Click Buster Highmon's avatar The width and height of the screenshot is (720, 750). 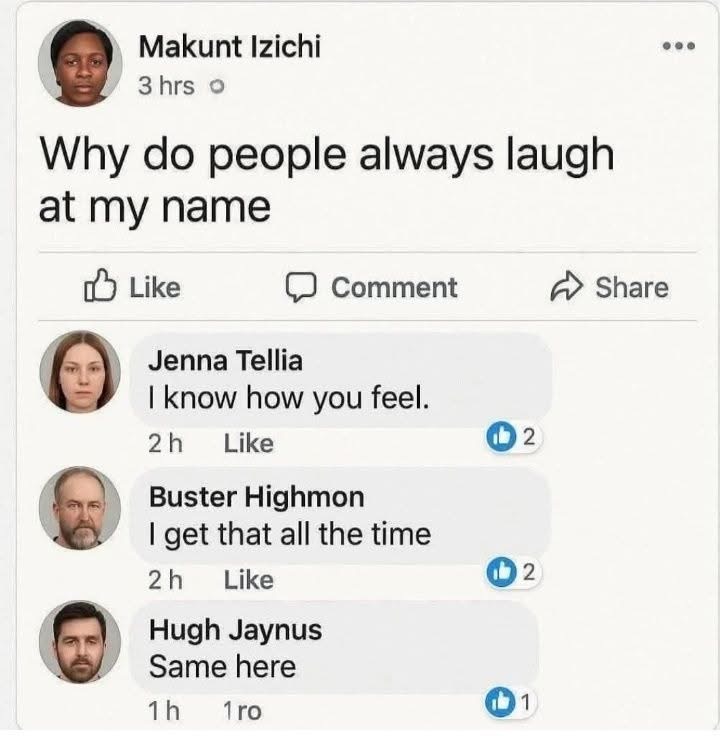pyautogui.click(x=79, y=509)
